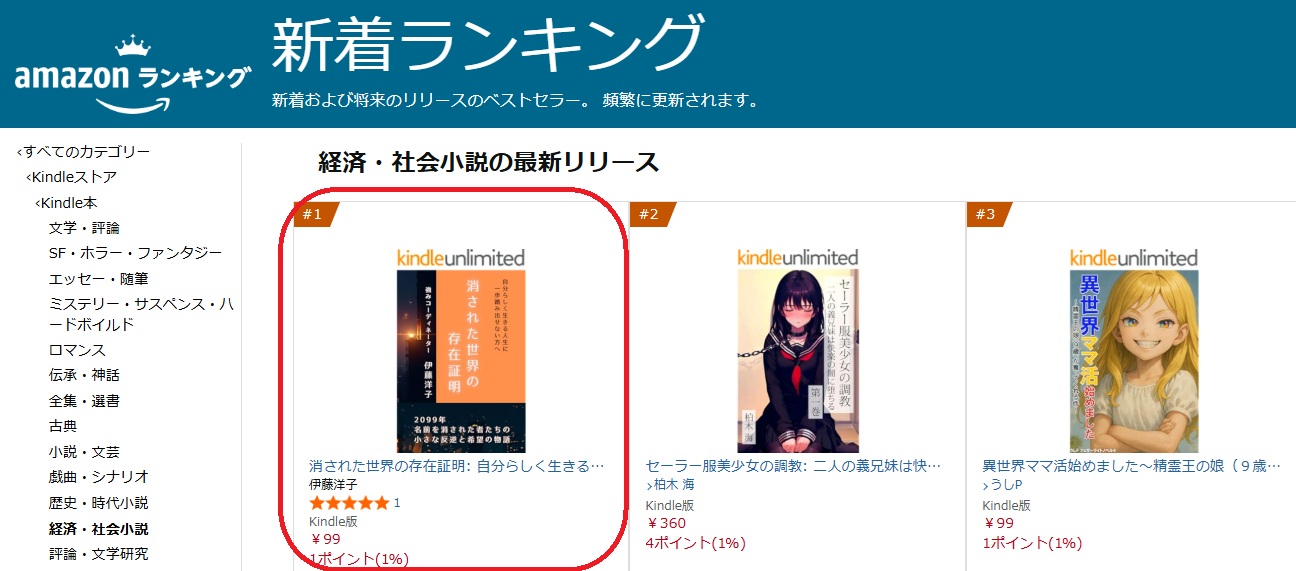Go up to Kindle本 category
Screen dimensions: 1296x571
point(69,203)
